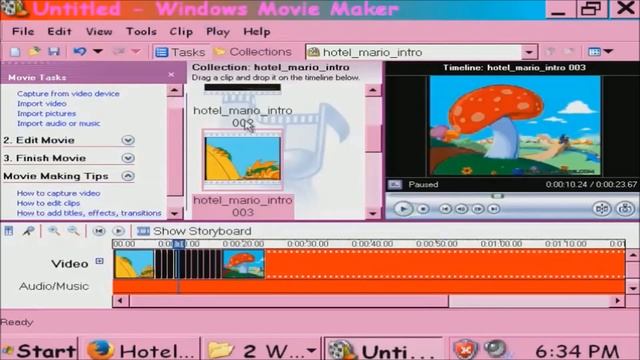The width and height of the screenshot is (640, 360).
Task: Open the Undo history dropdown arrow
Action: (x=98, y=51)
